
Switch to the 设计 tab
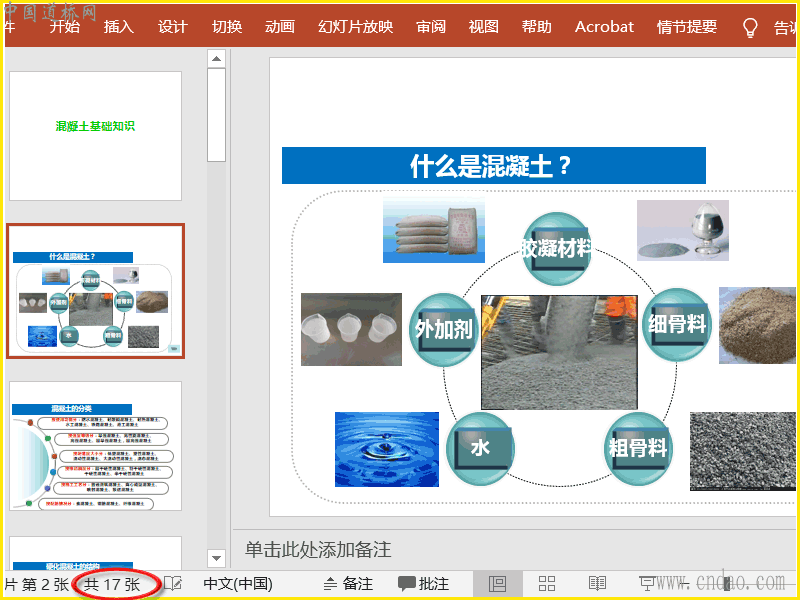point(173,27)
